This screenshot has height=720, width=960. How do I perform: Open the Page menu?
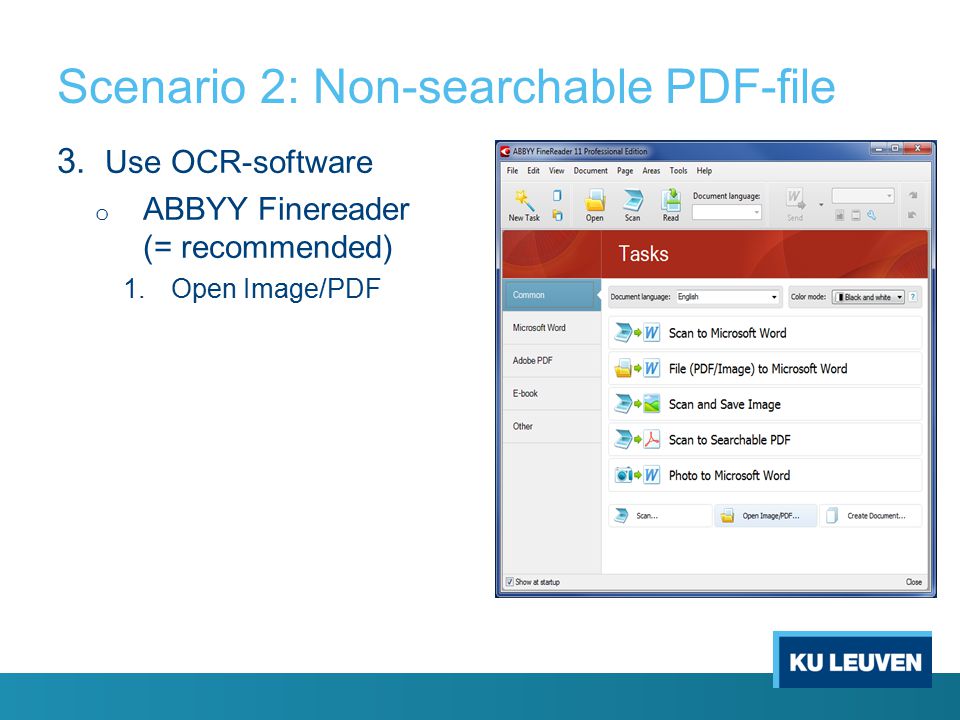tap(625, 171)
